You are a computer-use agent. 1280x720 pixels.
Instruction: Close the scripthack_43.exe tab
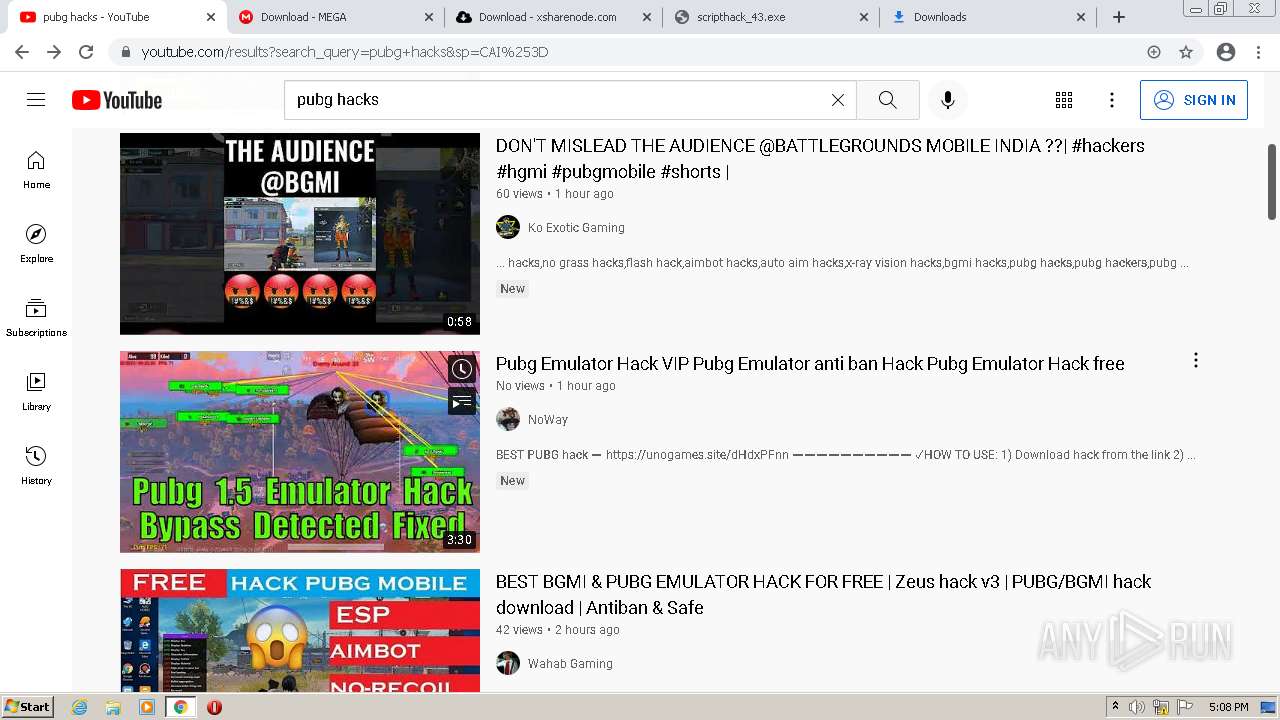point(864,17)
